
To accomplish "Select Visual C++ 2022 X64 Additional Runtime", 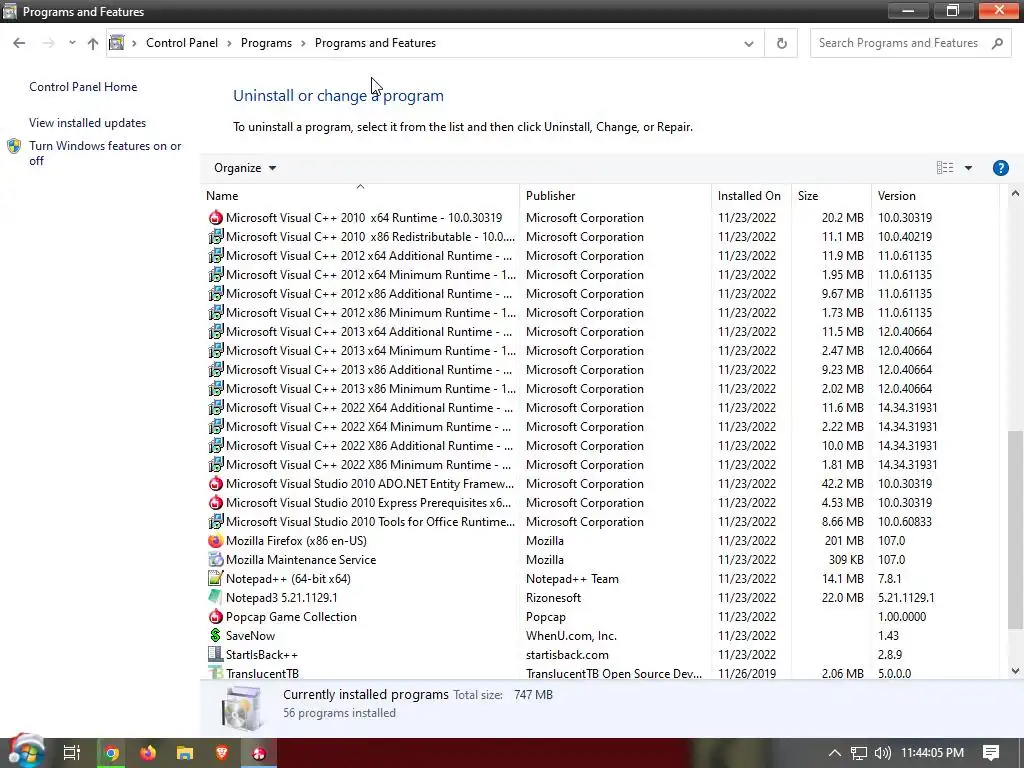I will pos(600,408).
